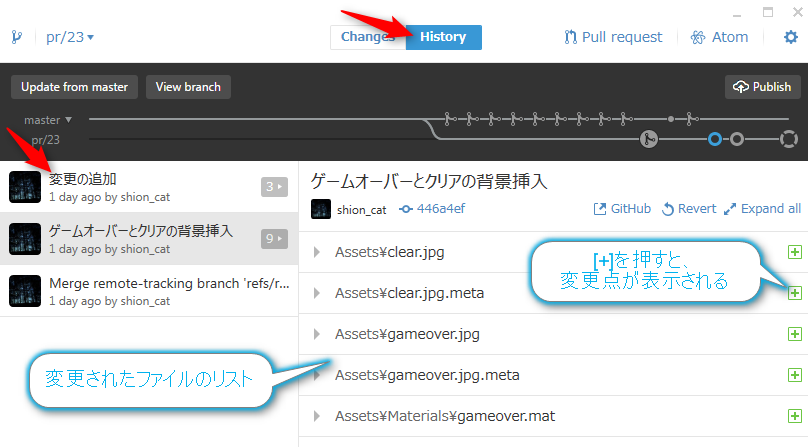The image size is (808, 447).
Task: Click green plus icon for Assets¥gameover.jpg
Action: point(795,334)
